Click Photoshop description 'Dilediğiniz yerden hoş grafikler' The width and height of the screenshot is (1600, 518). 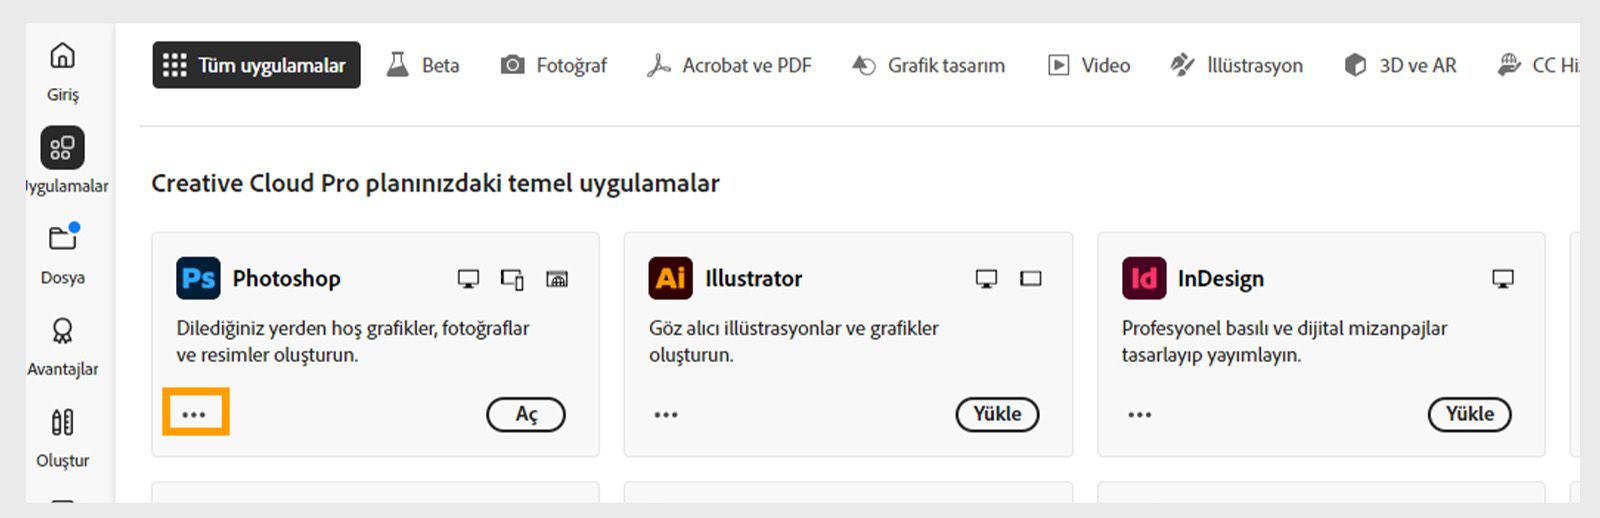click(x=352, y=341)
